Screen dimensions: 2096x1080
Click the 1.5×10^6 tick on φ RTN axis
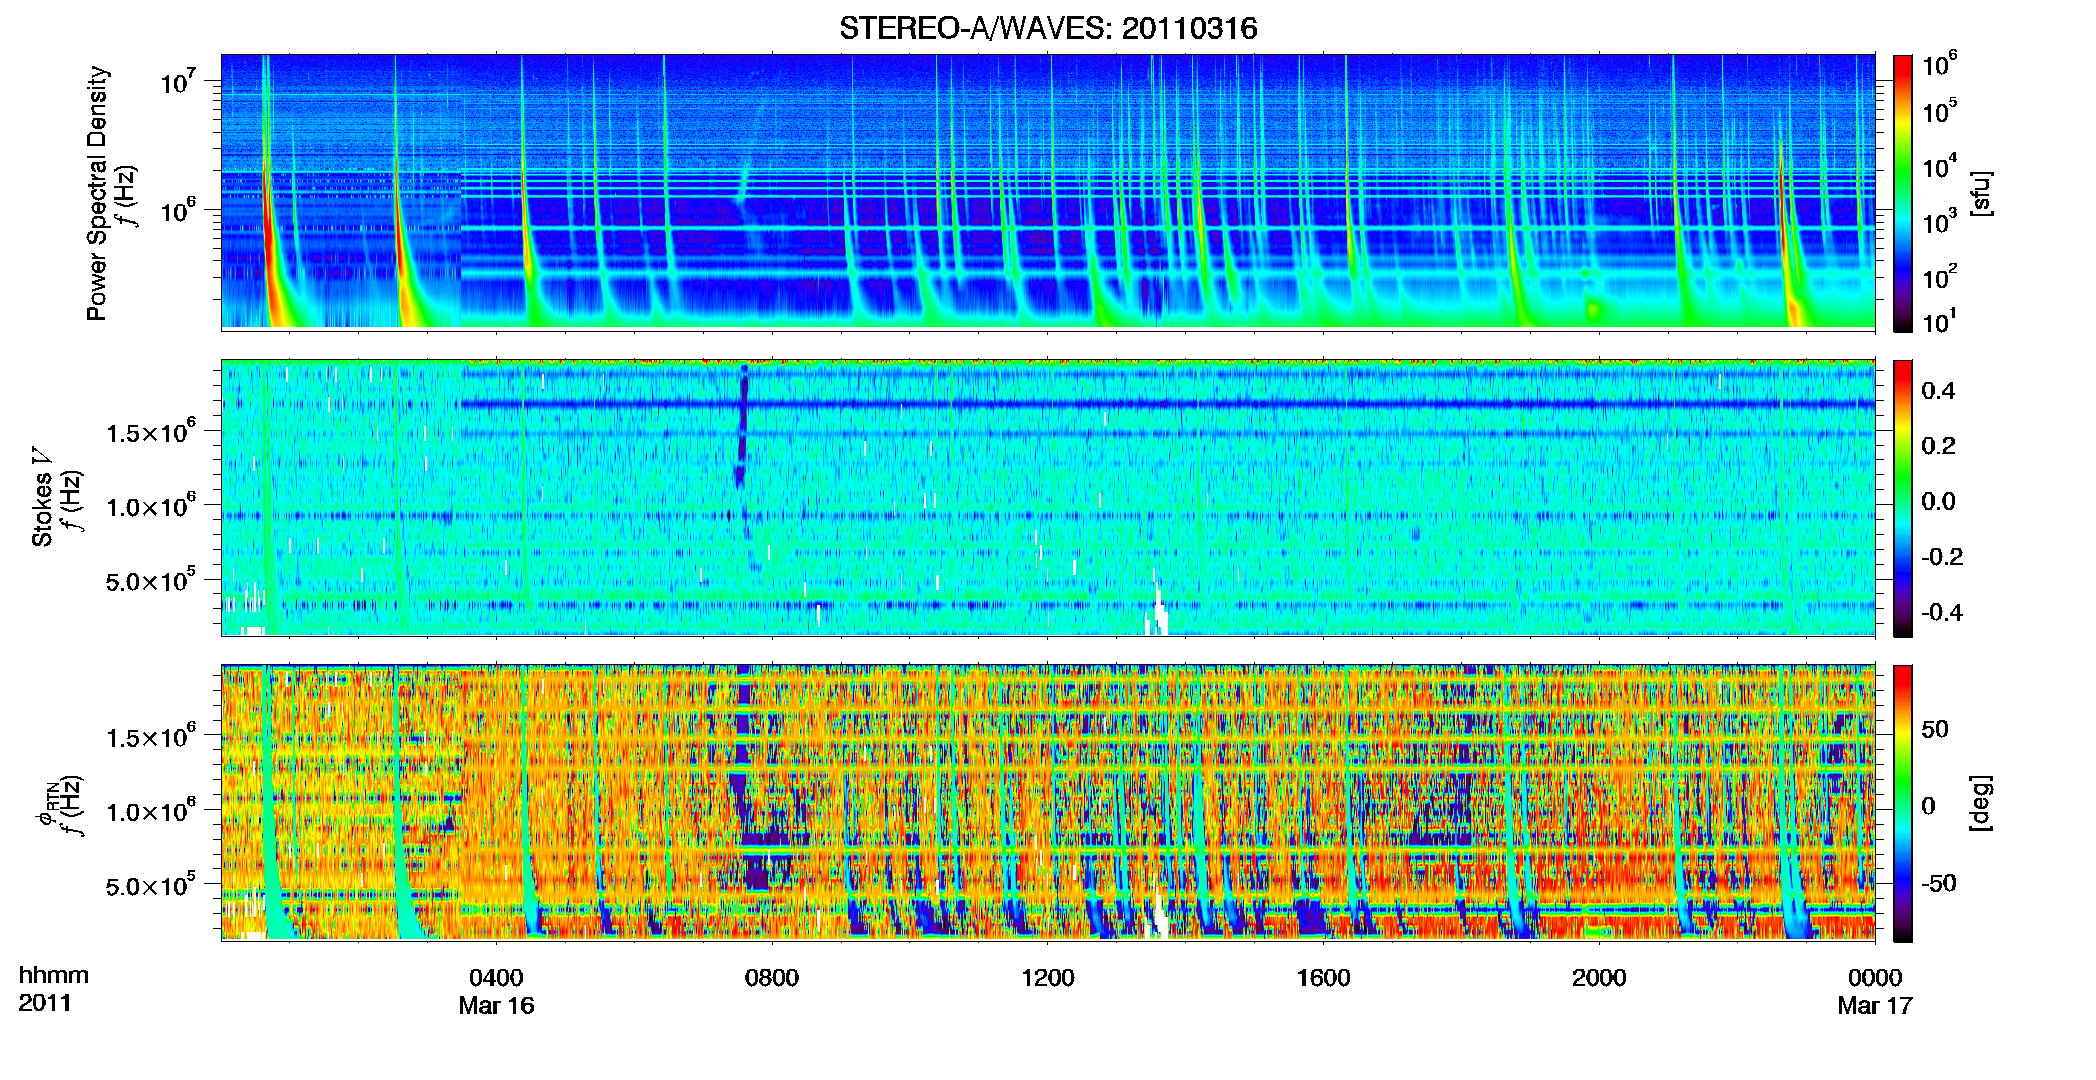pos(151,736)
